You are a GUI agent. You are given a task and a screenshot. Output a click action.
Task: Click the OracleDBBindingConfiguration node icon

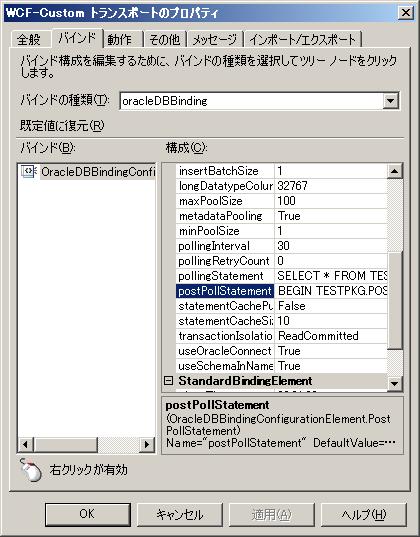click(x=29, y=171)
